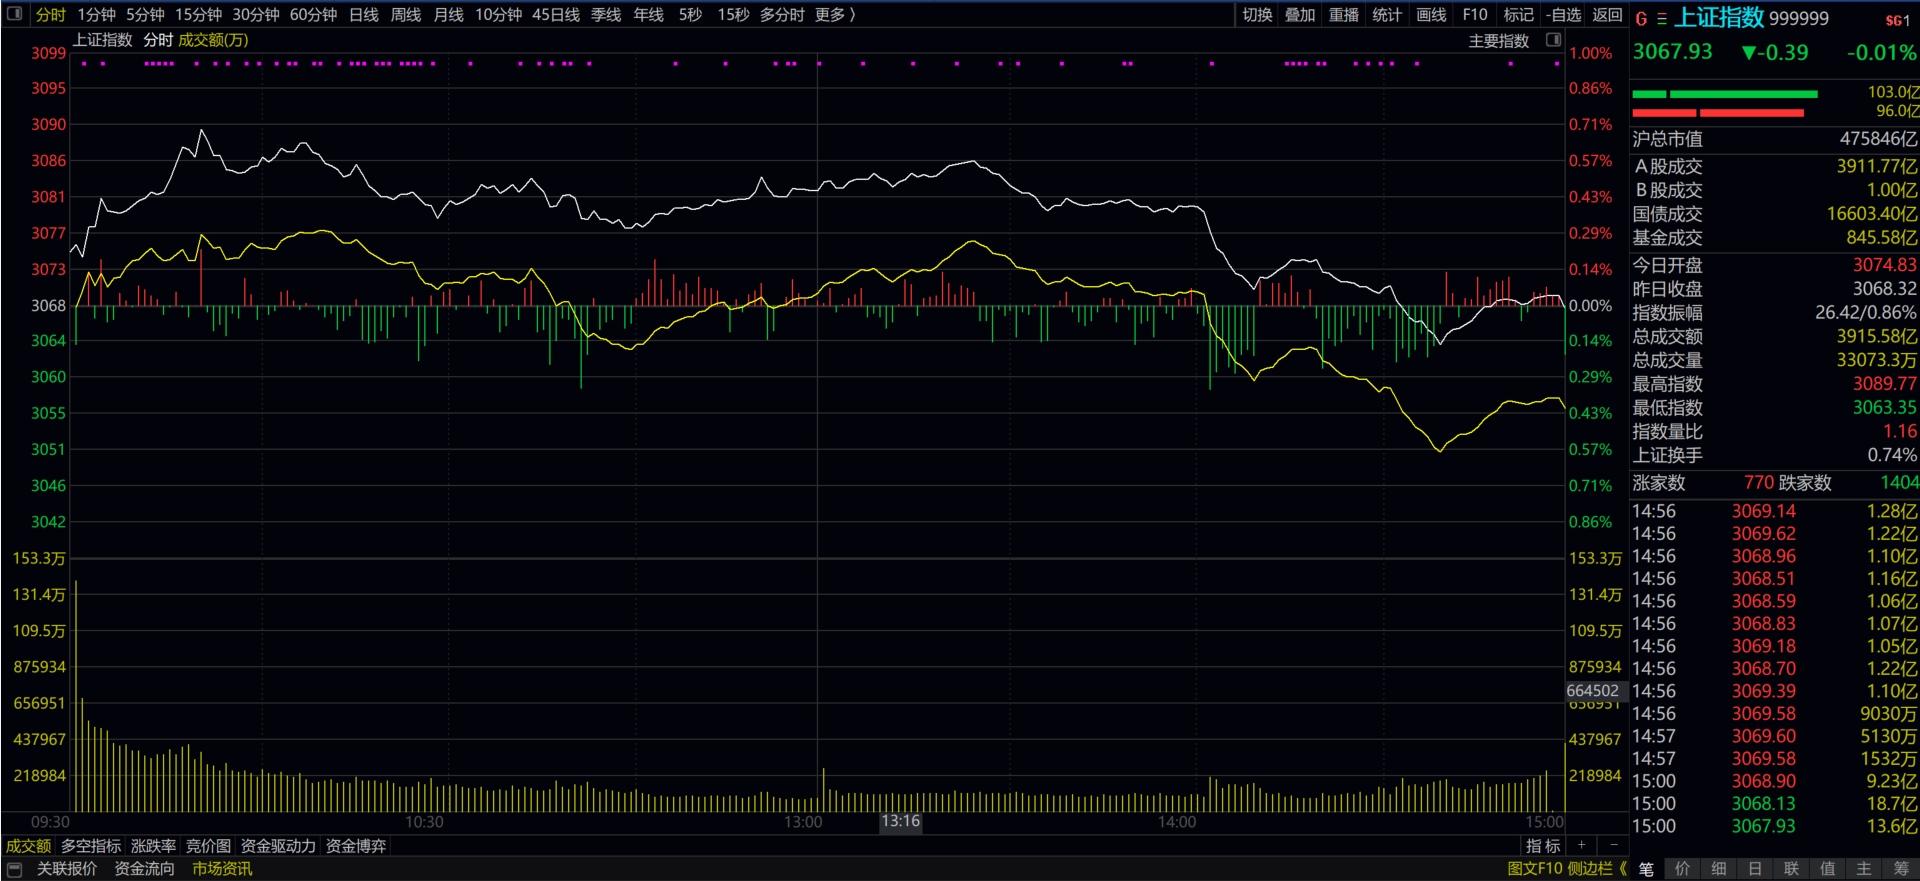Screen dimensions: 1920x881
Task: Click the bottom-left panel toggle icon
Action: pos(14,869)
